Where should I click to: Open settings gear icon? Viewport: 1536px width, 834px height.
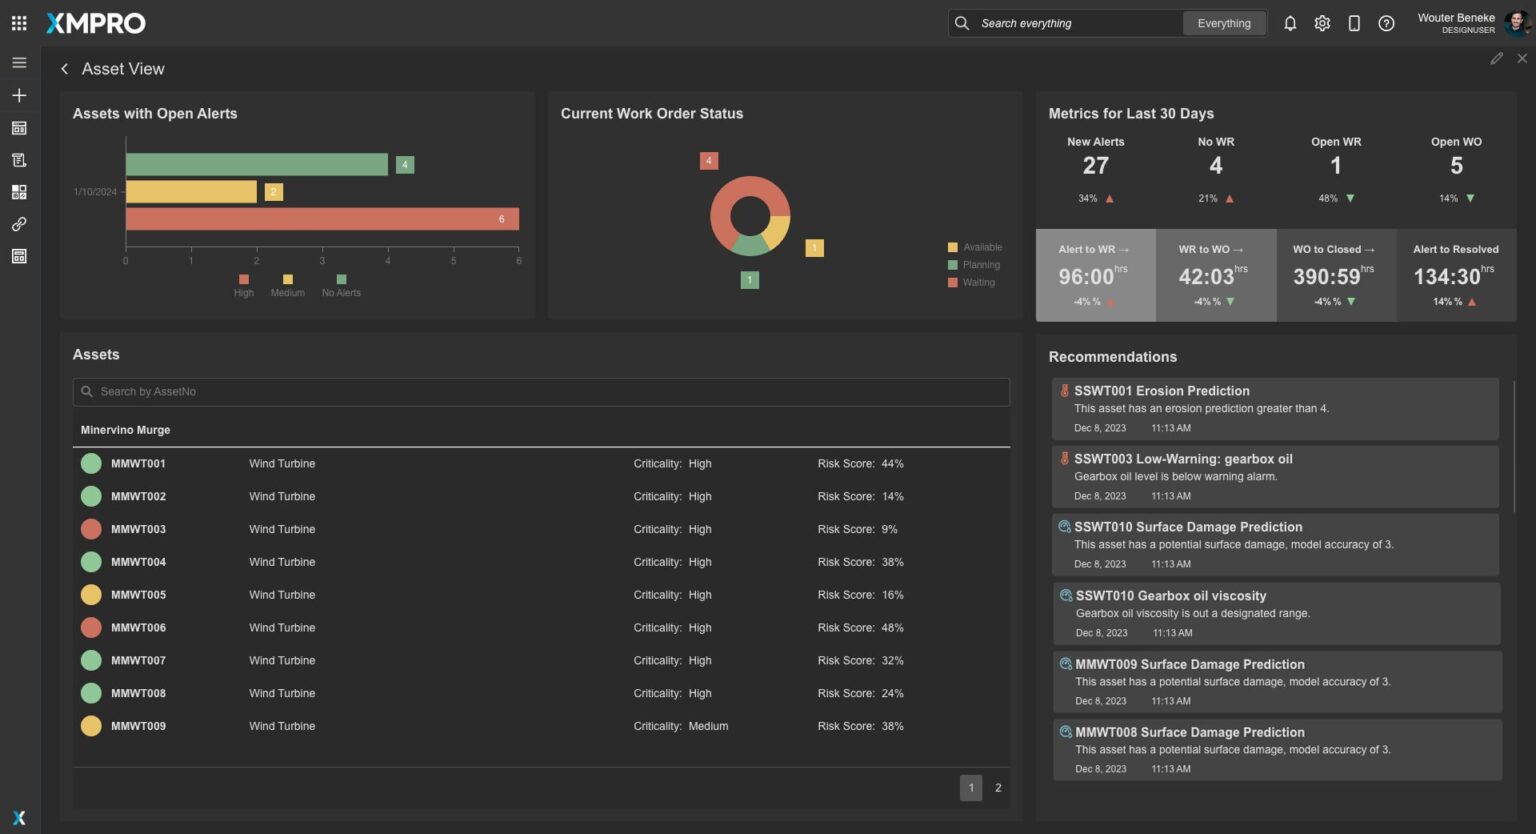[x=1322, y=23]
